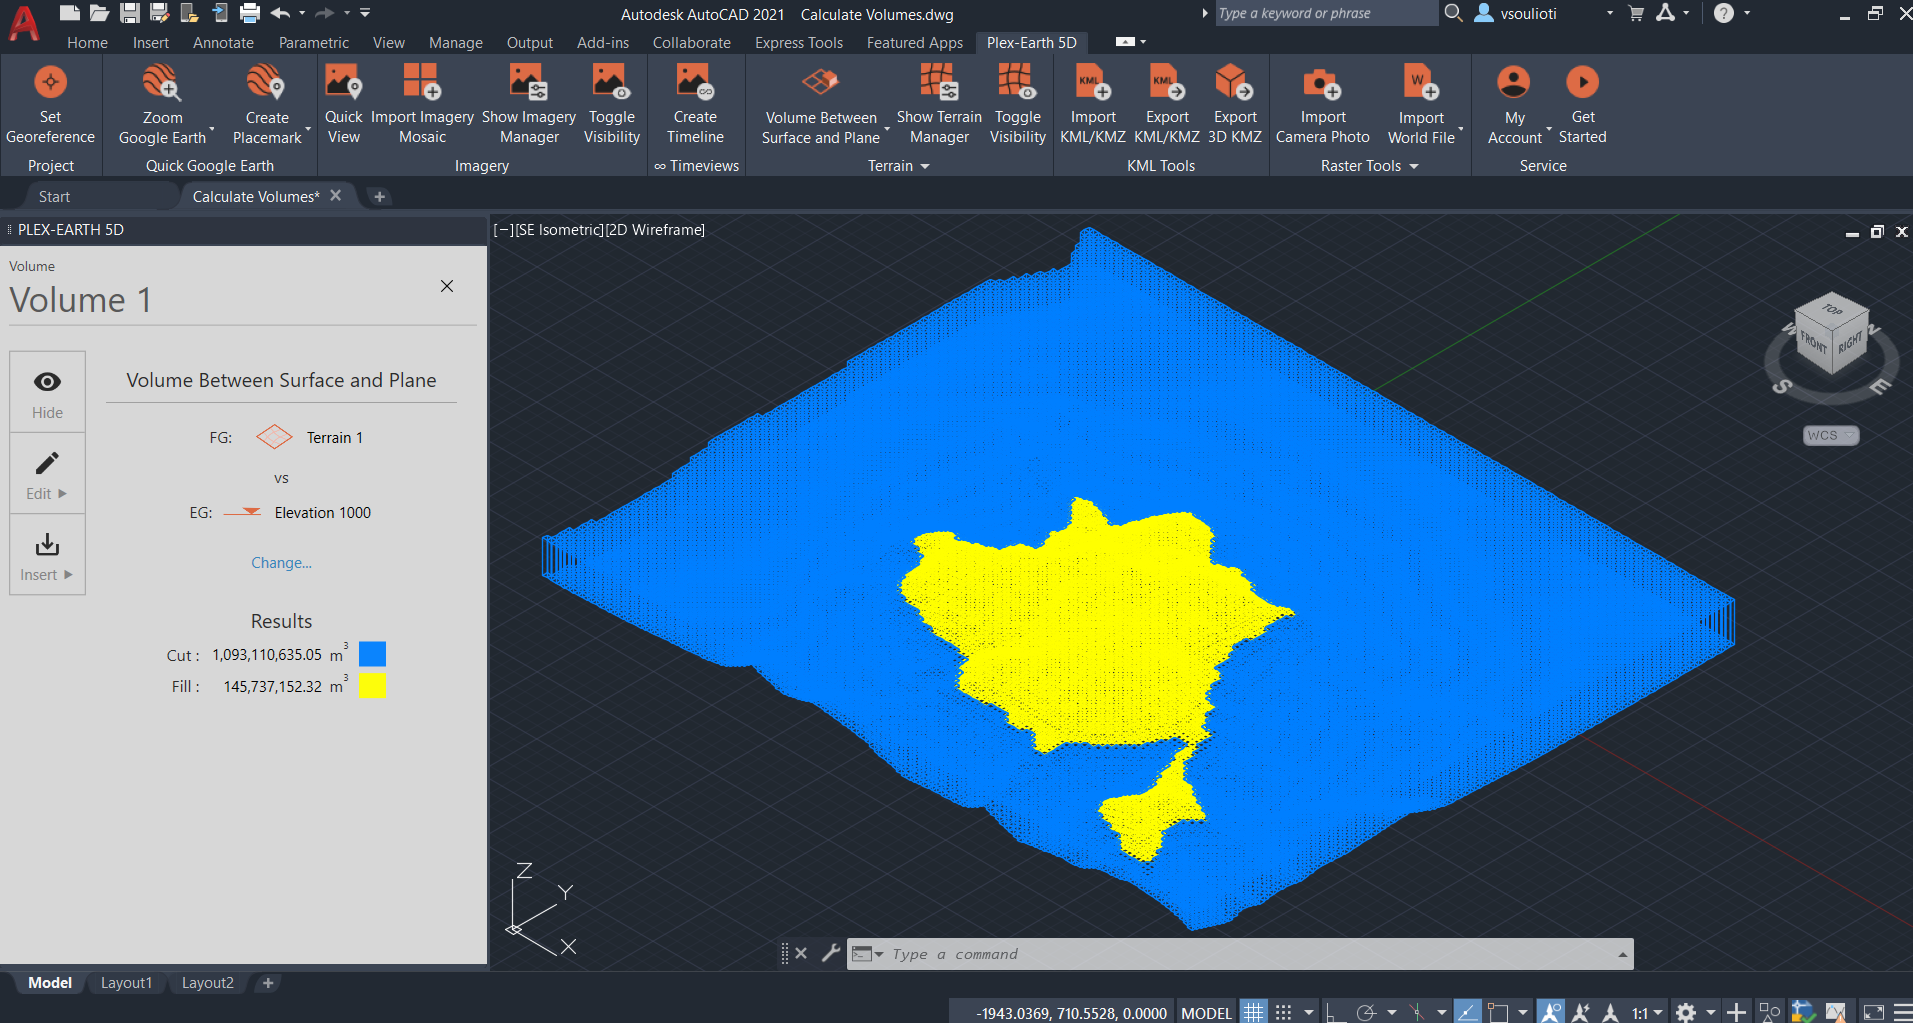Screen dimensions: 1913x1023
Task: Open Show Terrain Manager
Action: (x=939, y=104)
